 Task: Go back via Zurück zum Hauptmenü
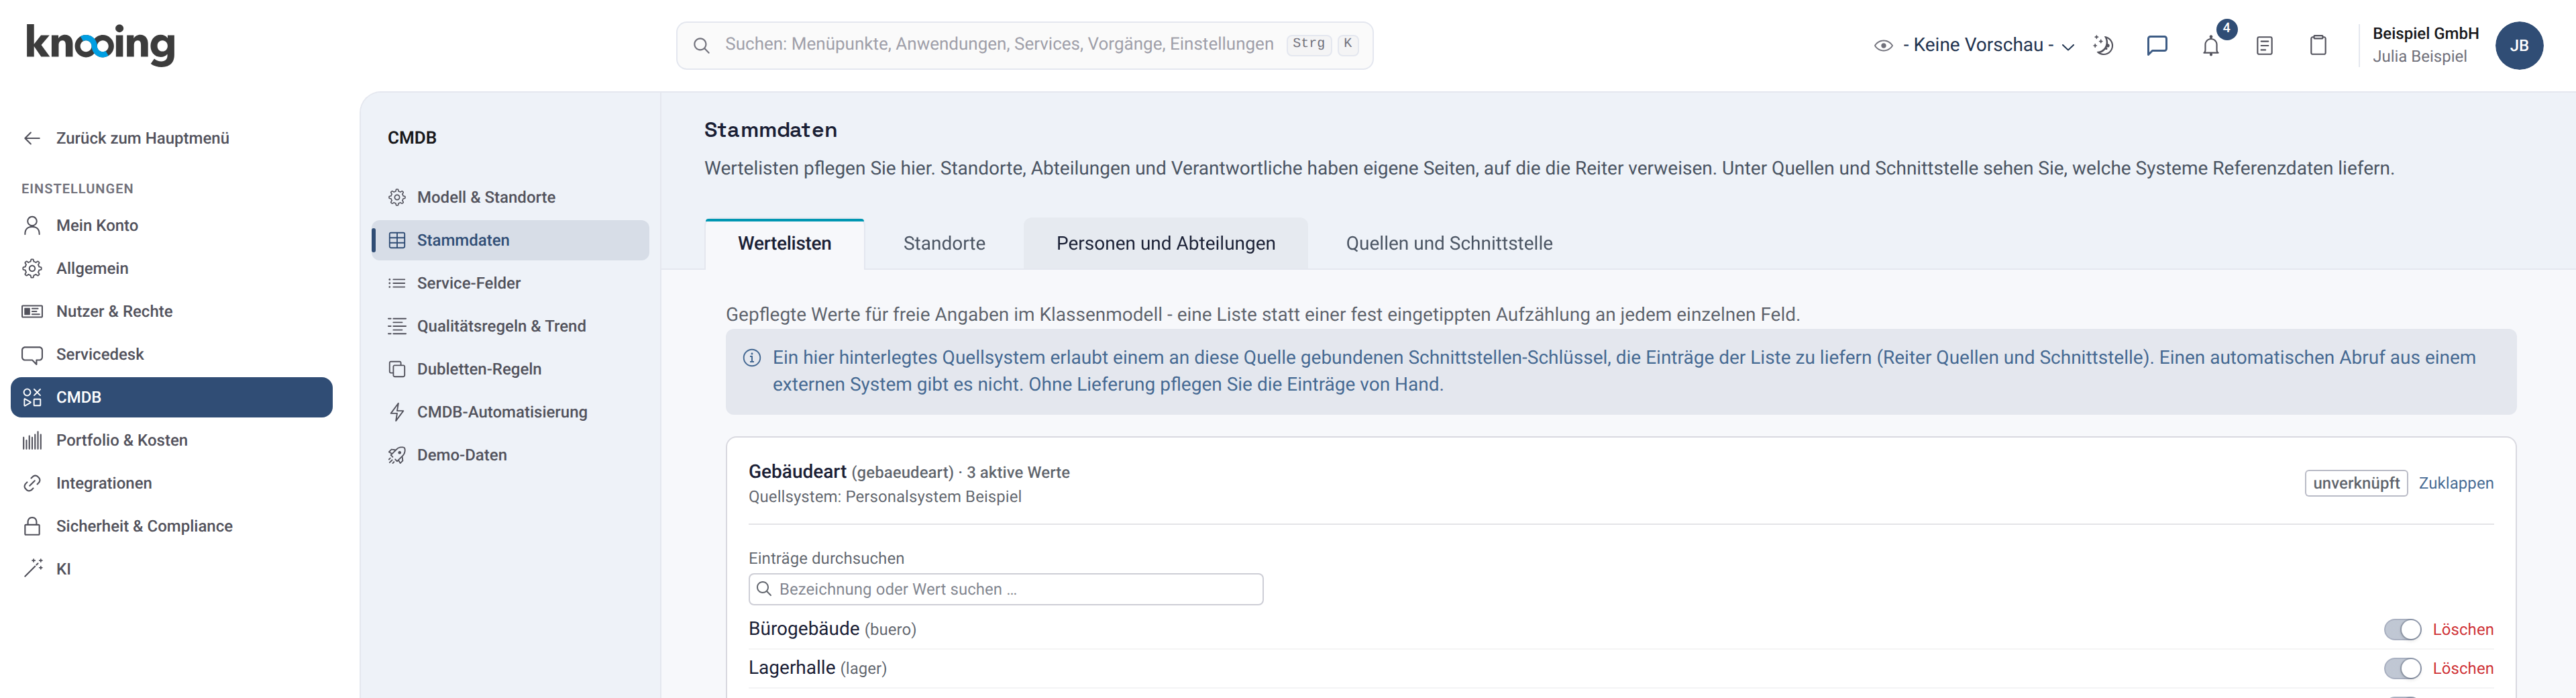pos(126,138)
